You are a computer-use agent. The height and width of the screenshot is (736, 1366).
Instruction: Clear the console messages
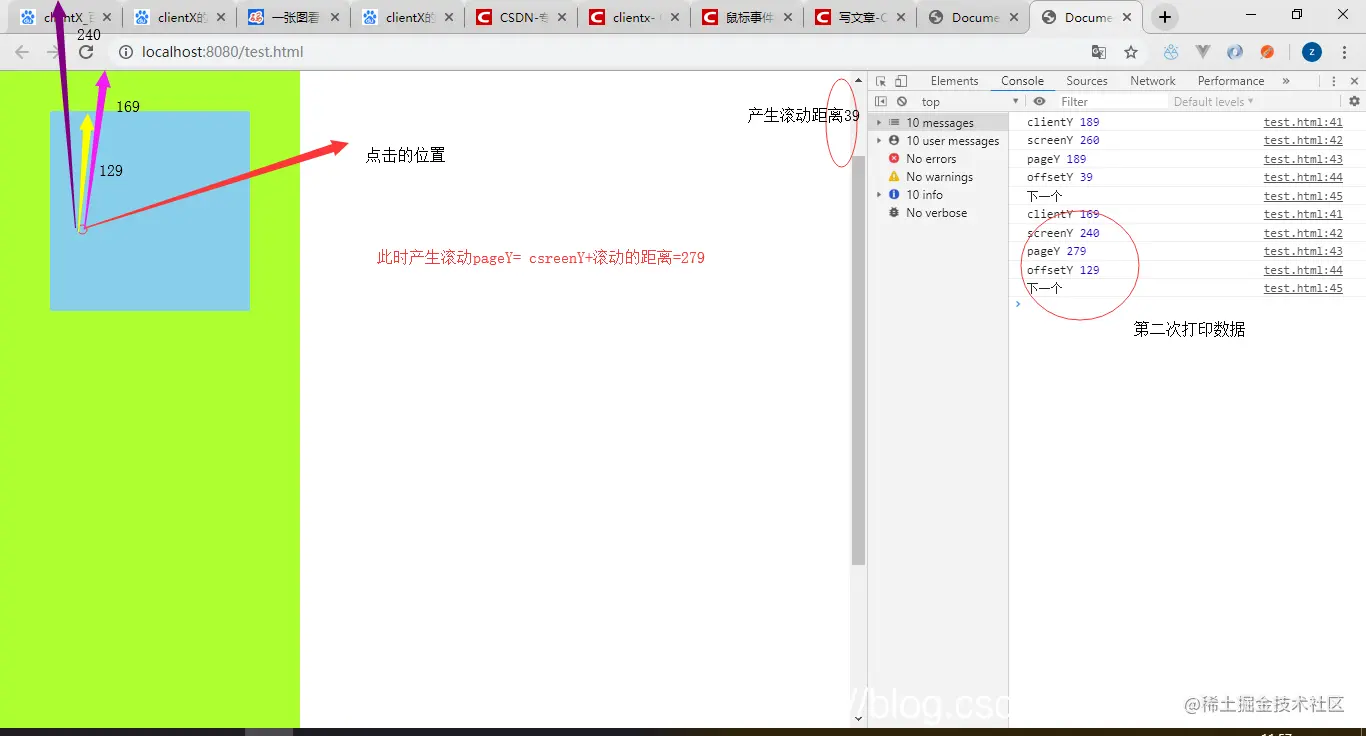point(902,101)
